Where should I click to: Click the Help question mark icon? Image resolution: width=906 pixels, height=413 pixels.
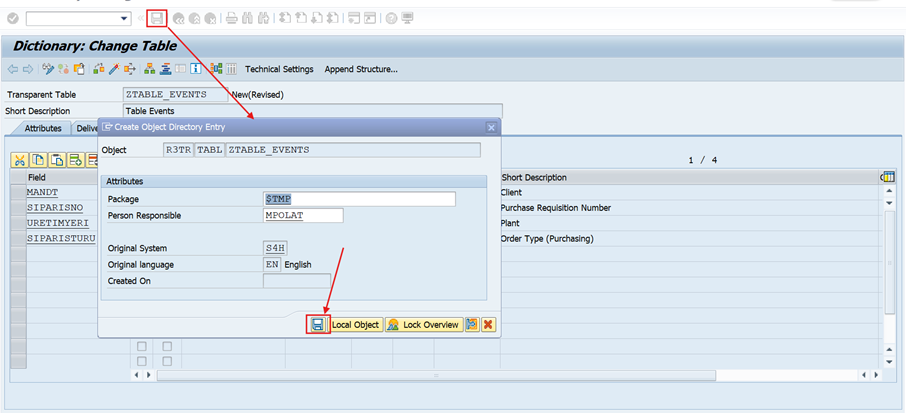click(391, 18)
